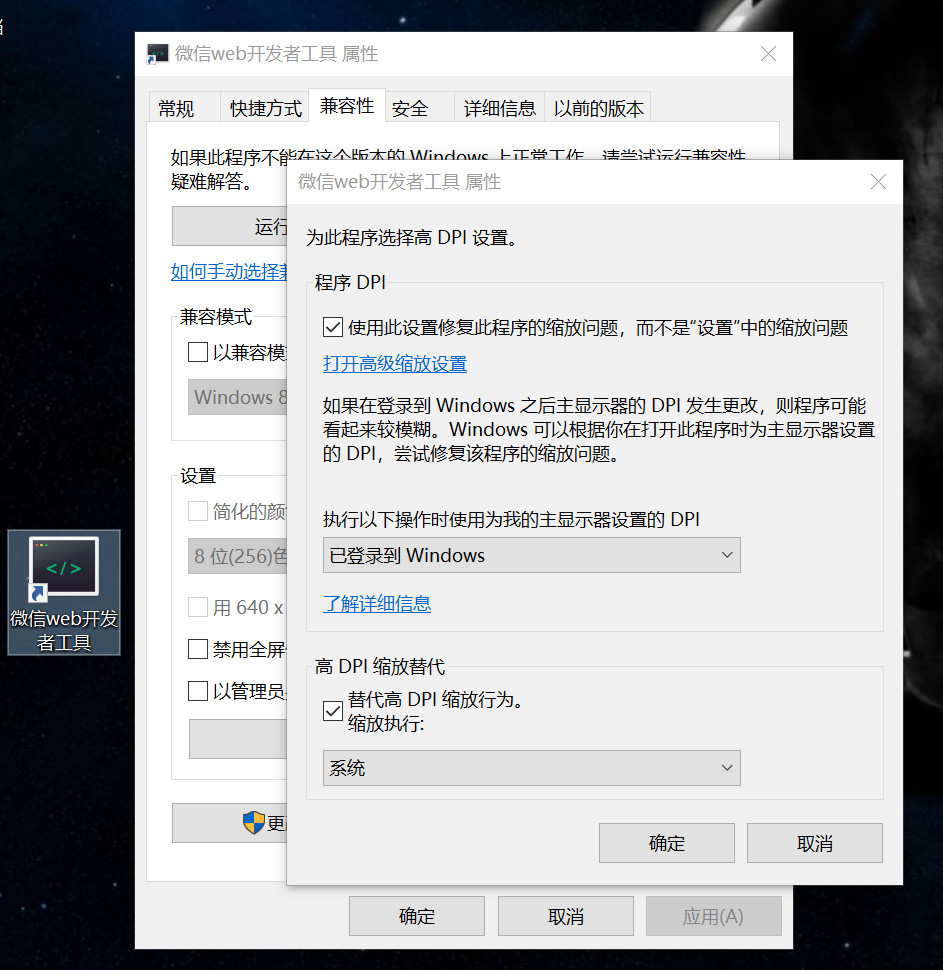Open the 以前的版本 tab
The width and height of the screenshot is (943, 970).
click(598, 108)
